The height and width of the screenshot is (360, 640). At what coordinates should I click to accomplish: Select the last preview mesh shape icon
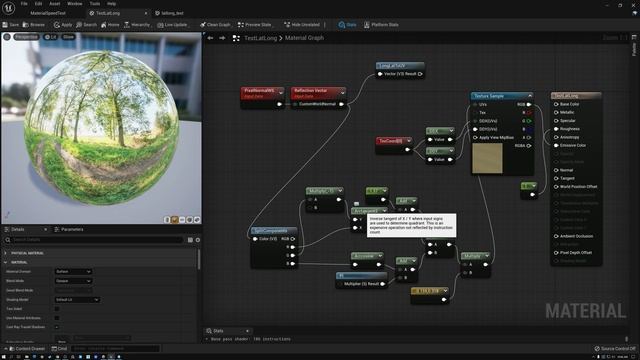pos(197,220)
